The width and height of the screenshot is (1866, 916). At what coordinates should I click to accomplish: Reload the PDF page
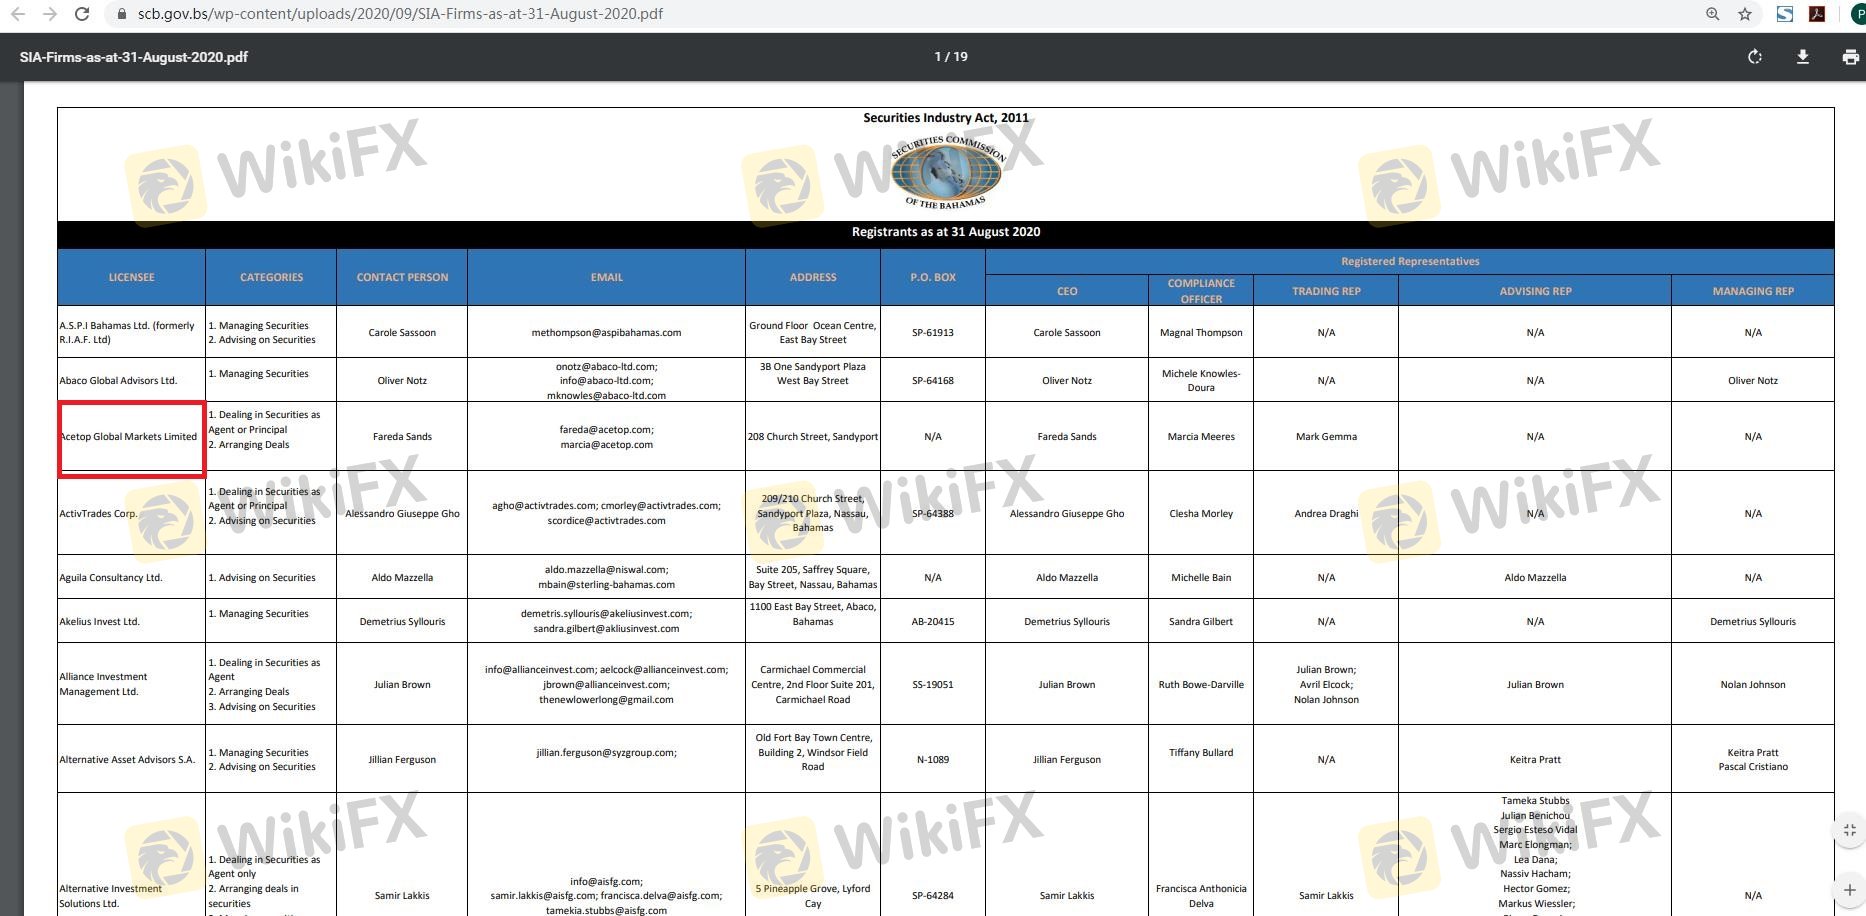pos(83,14)
